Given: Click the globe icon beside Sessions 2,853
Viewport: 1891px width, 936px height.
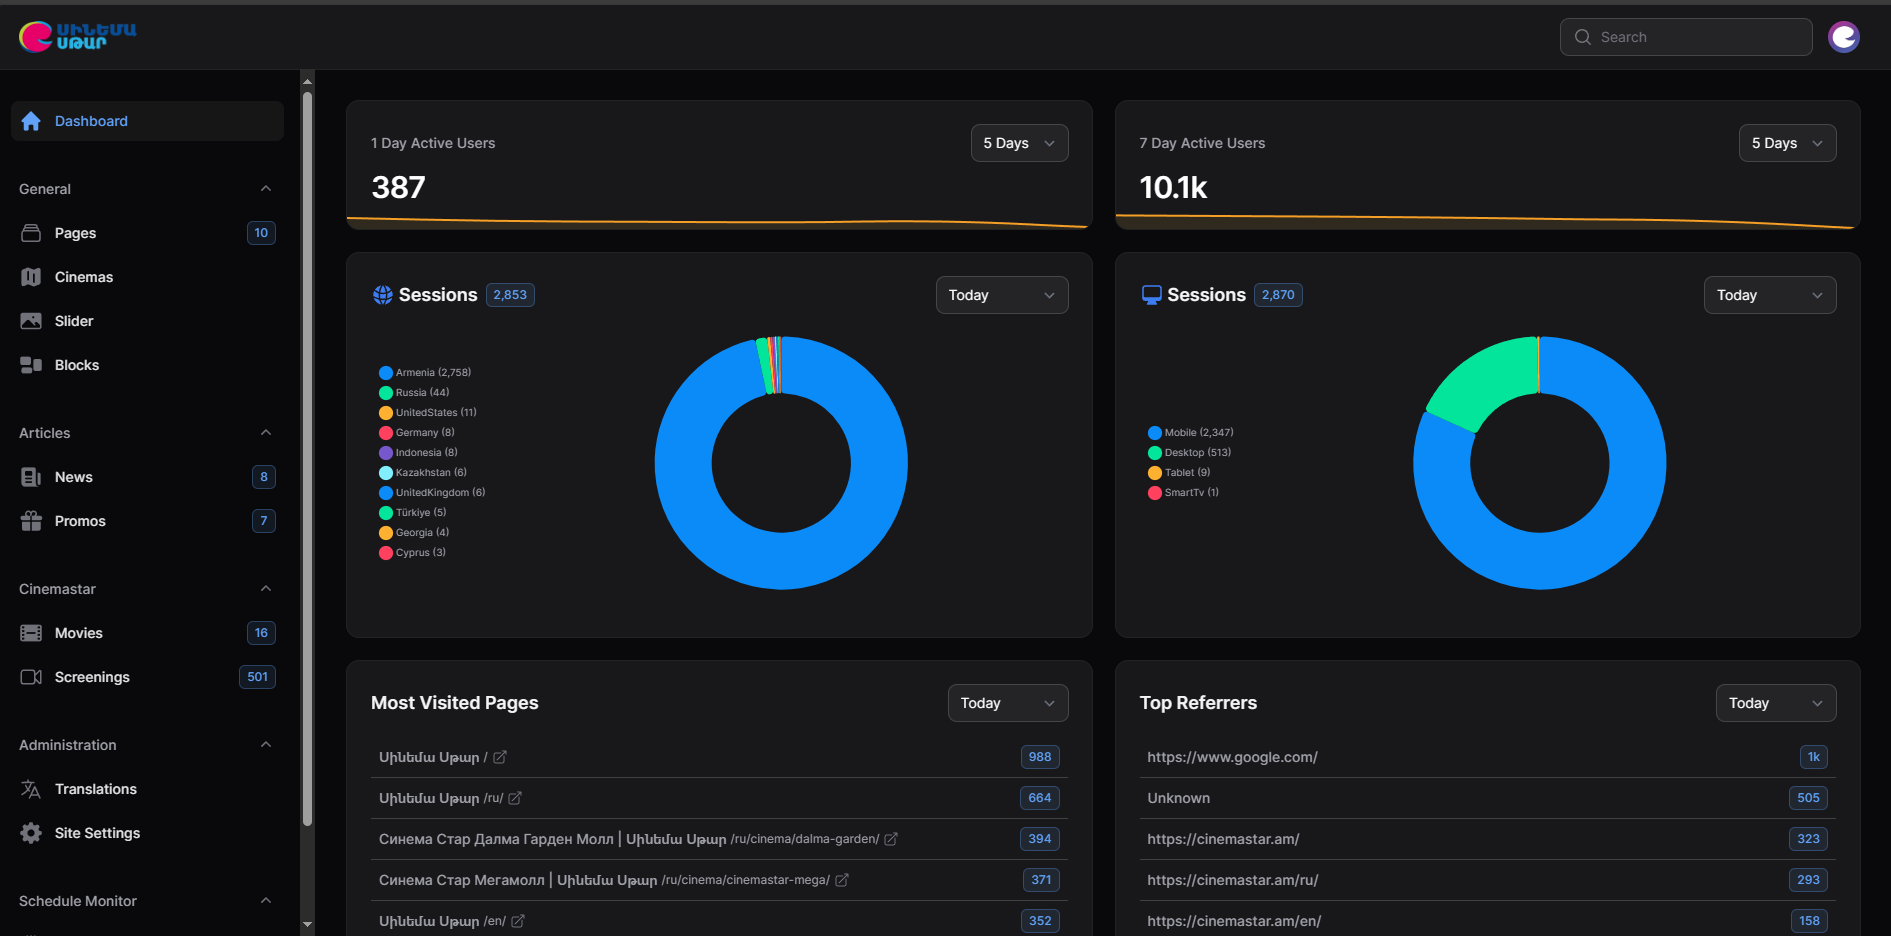Looking at the screenshot, I should pyautogui.click(x=382, y=295).
